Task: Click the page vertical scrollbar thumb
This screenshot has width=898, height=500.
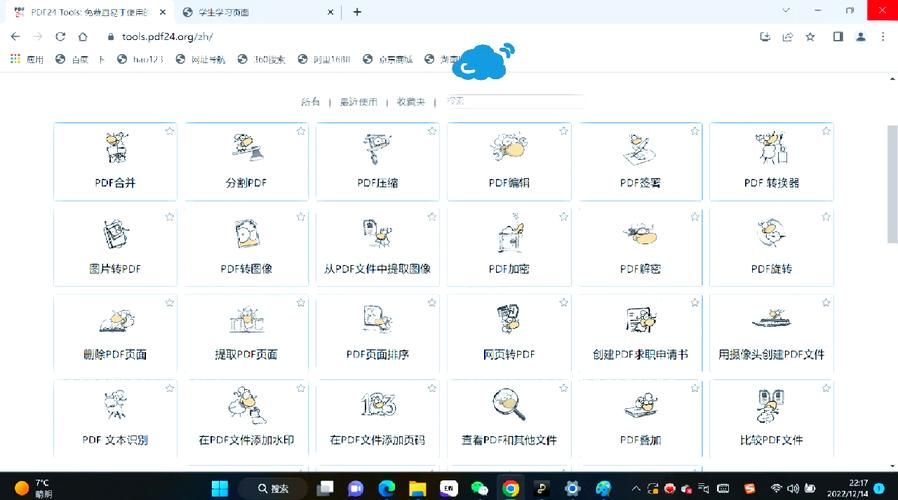Action: pos(892,183)
